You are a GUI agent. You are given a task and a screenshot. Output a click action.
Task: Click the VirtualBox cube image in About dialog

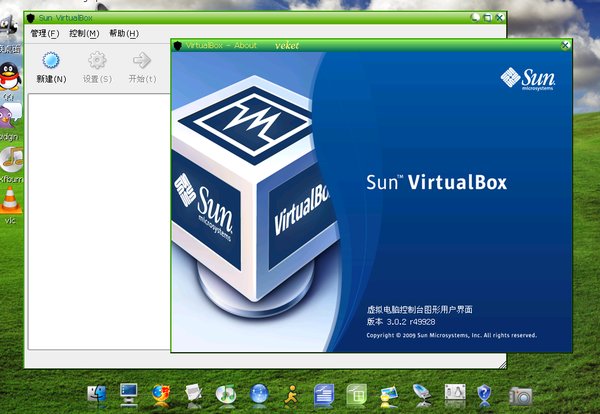click(254, 195)
